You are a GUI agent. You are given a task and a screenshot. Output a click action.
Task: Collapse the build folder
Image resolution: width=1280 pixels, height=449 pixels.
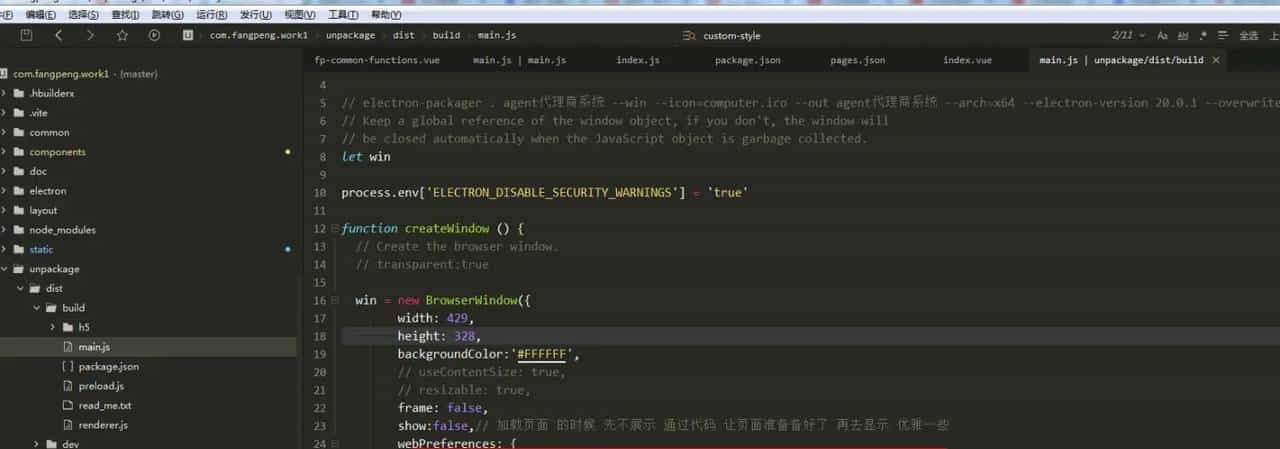coord(37,308)
